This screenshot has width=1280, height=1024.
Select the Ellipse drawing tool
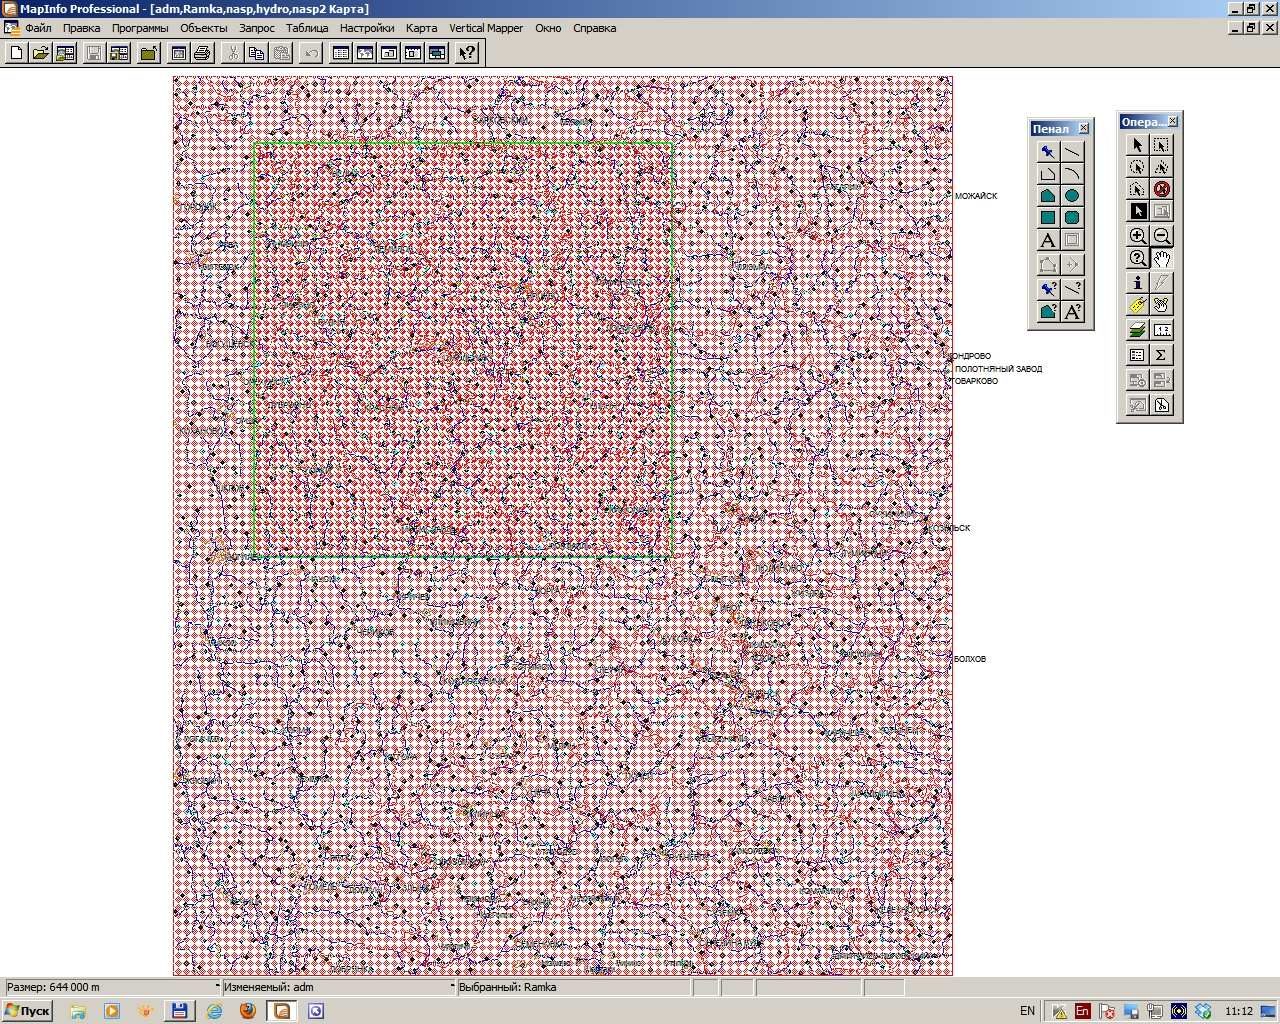(1072, 196)
